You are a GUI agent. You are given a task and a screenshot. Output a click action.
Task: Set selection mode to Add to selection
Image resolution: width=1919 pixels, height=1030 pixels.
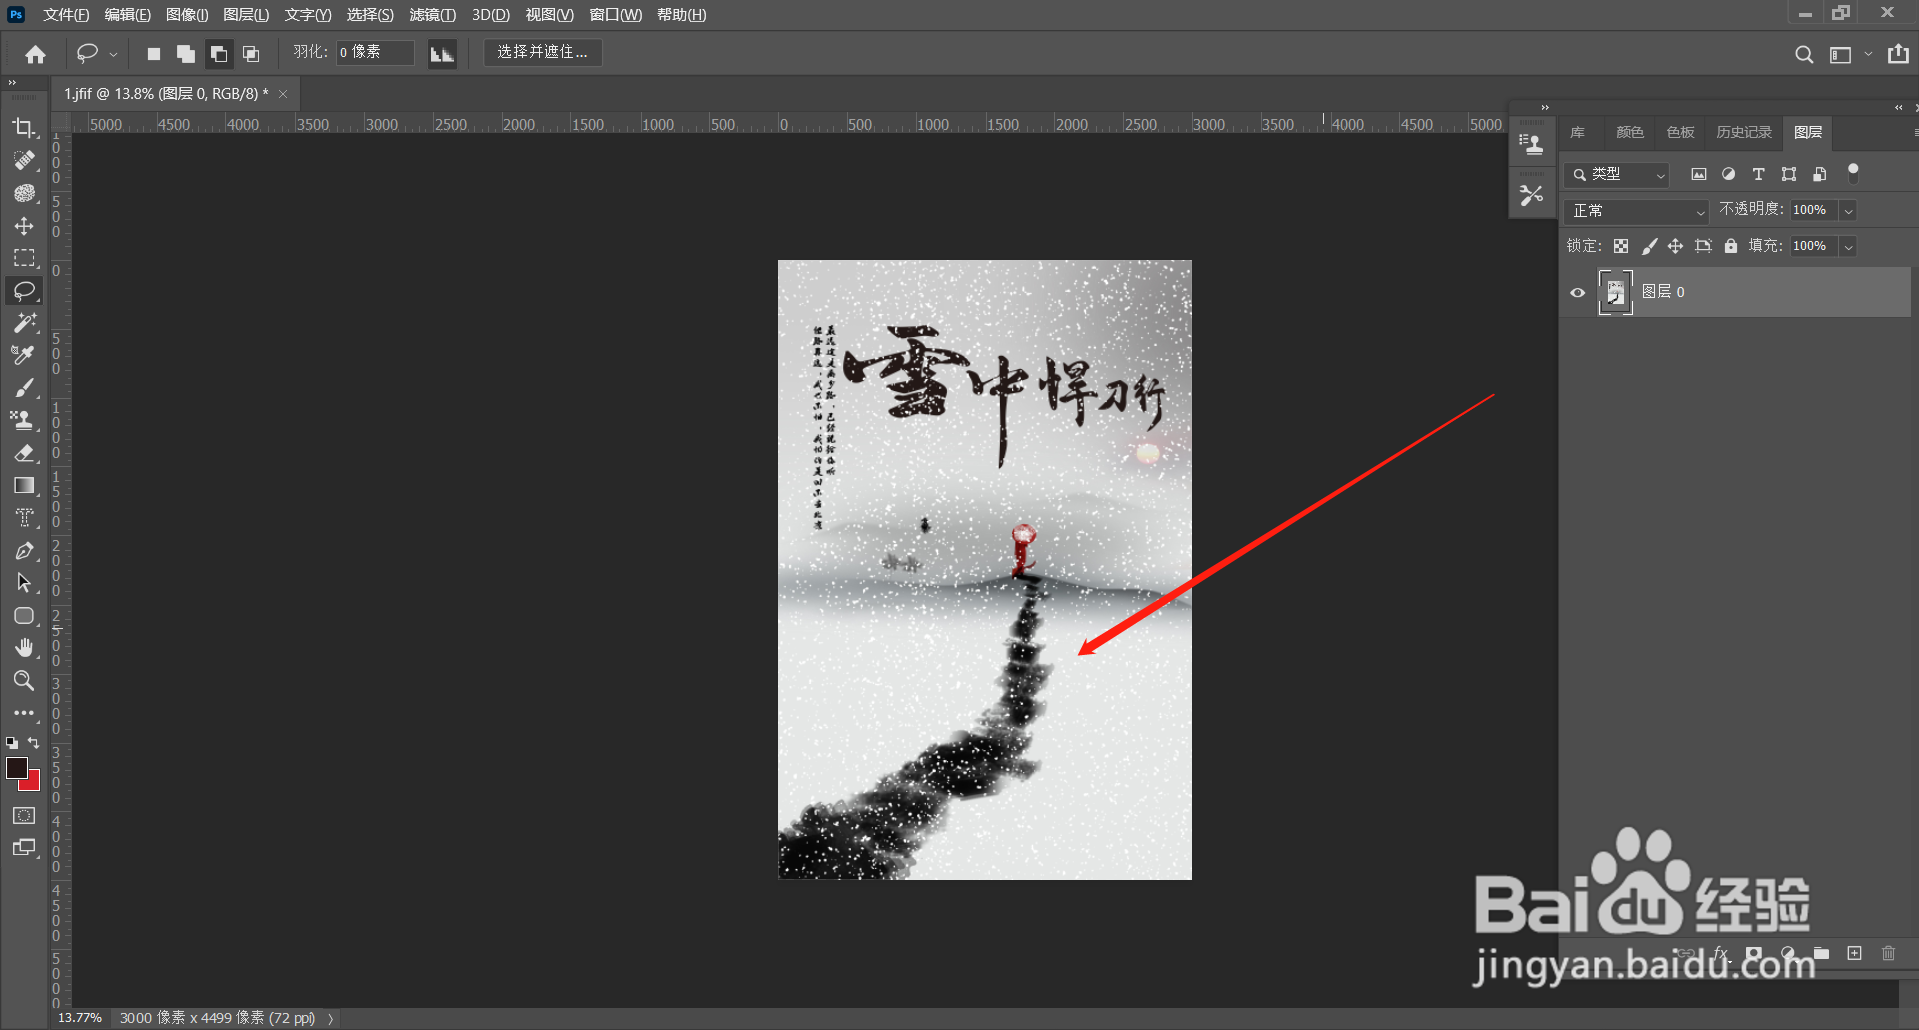coord(185,54)
